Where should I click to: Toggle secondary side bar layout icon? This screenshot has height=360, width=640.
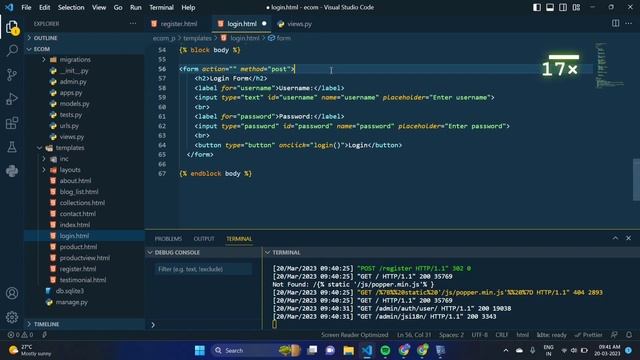pyautogui.click(x=563, y=7)
